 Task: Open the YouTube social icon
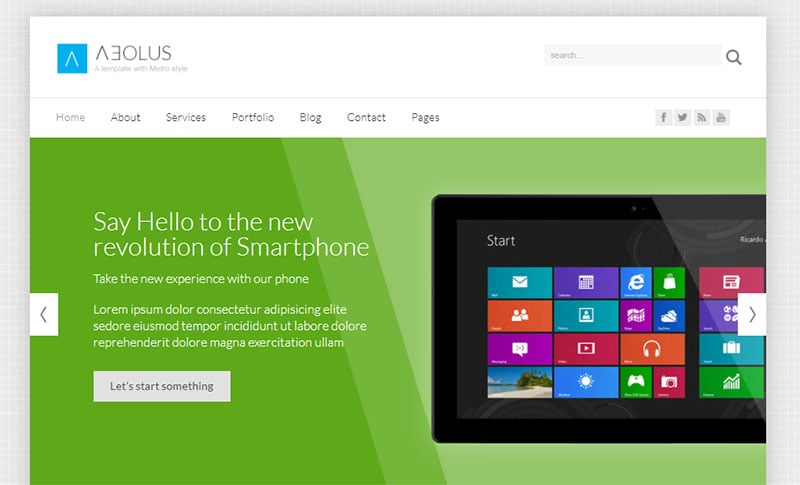721,117
